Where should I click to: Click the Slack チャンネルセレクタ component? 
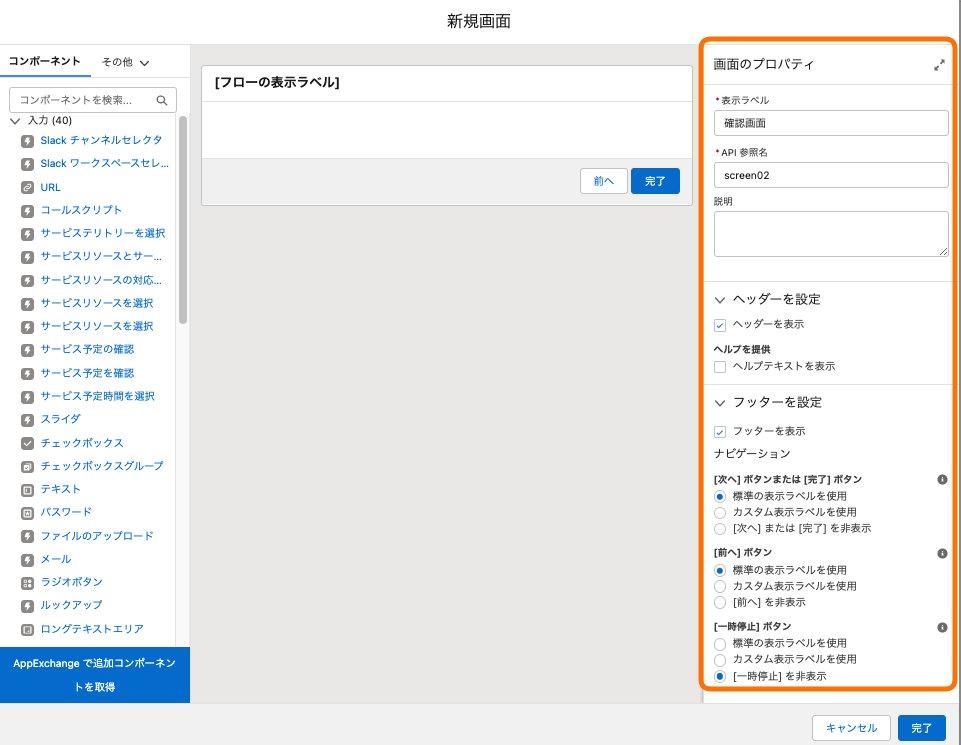(x=101, y=140)
